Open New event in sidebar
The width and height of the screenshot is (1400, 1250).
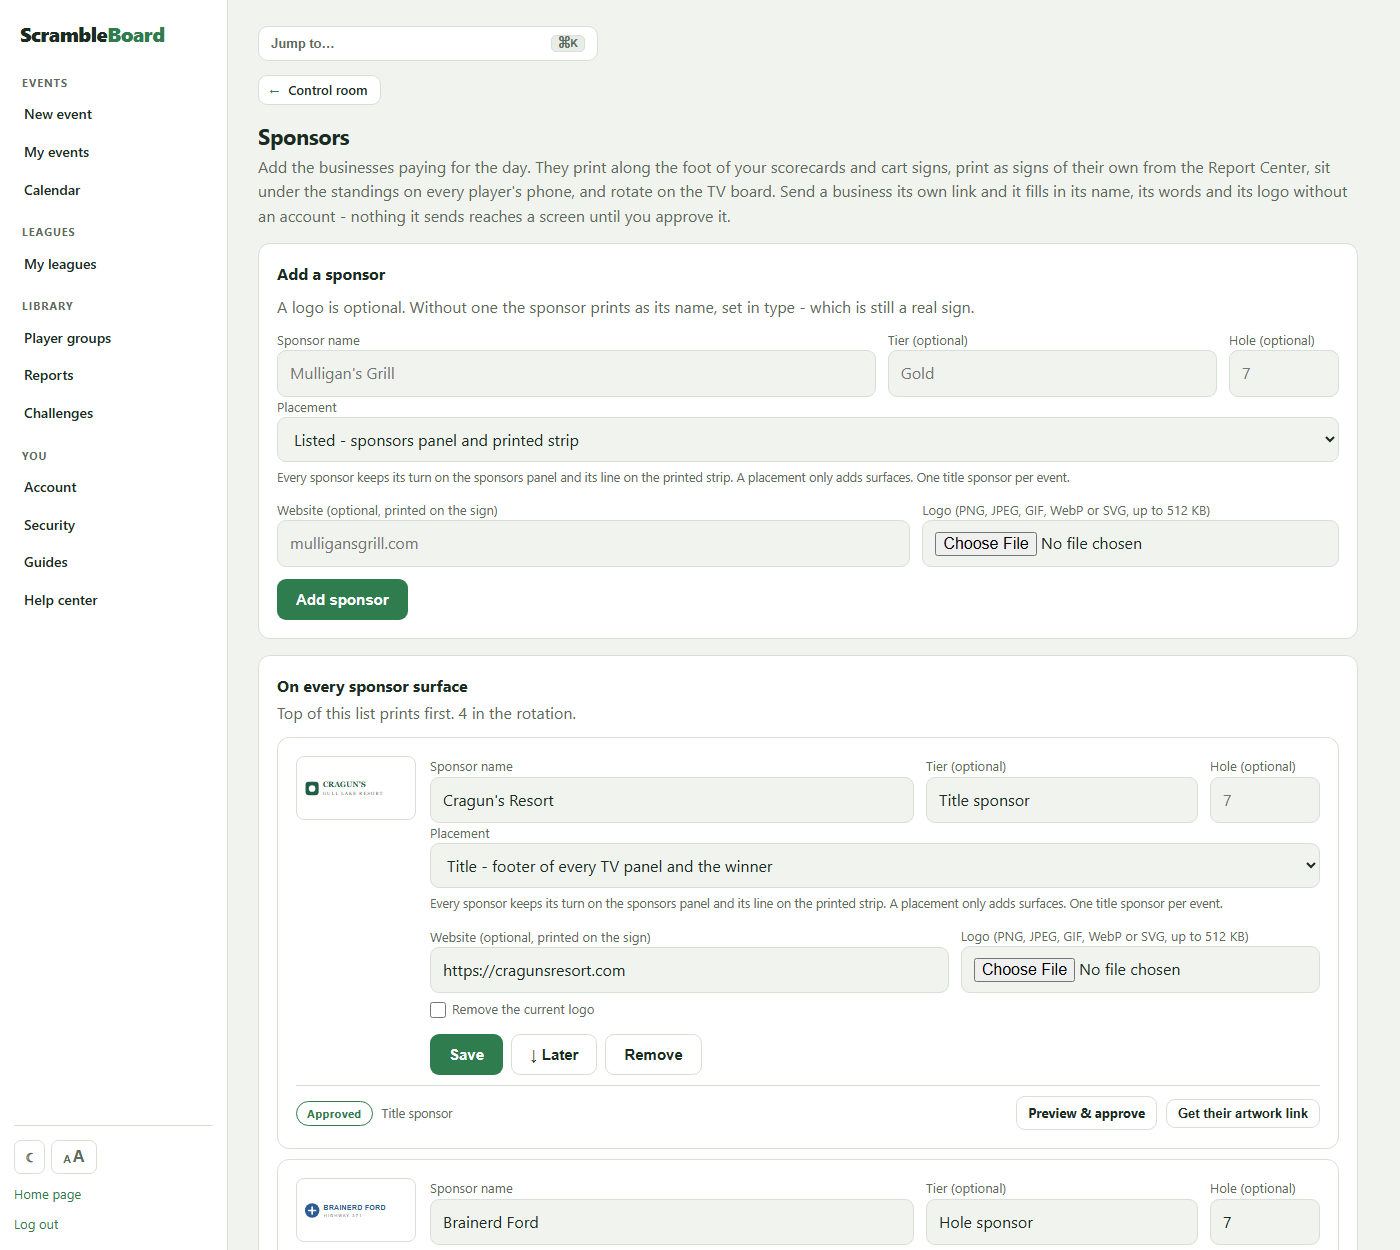(58, 114)
